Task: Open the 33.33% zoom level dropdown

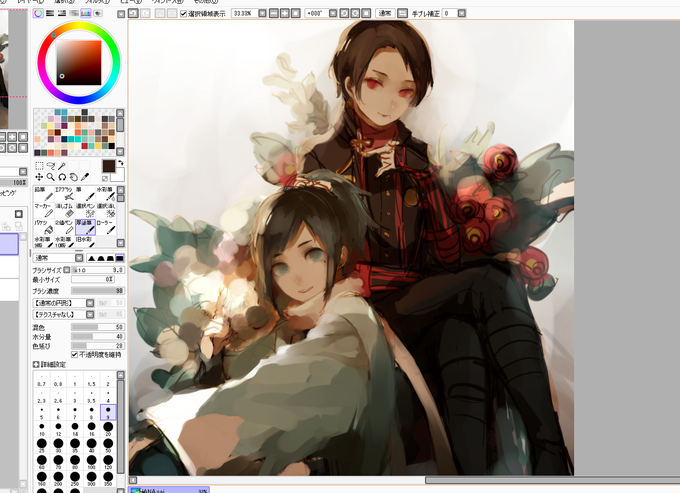Action: pos(262,13)
